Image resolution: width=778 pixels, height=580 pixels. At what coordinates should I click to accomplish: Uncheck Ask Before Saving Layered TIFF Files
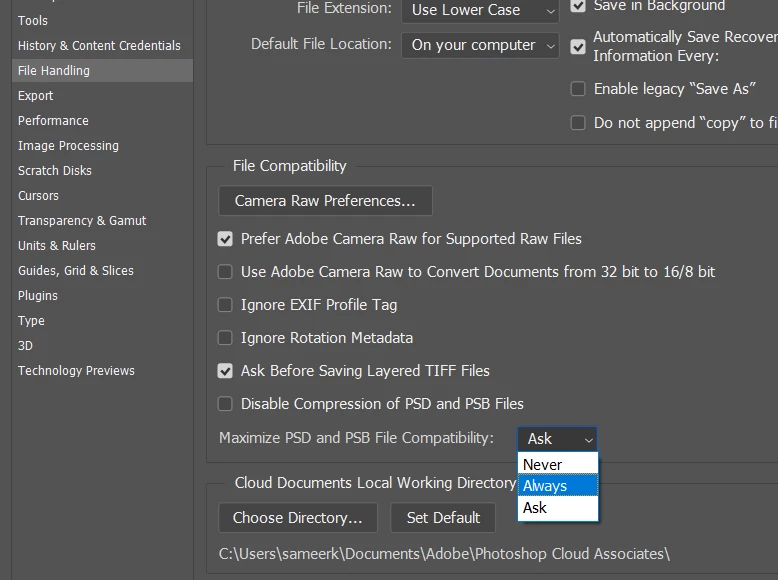225,371
